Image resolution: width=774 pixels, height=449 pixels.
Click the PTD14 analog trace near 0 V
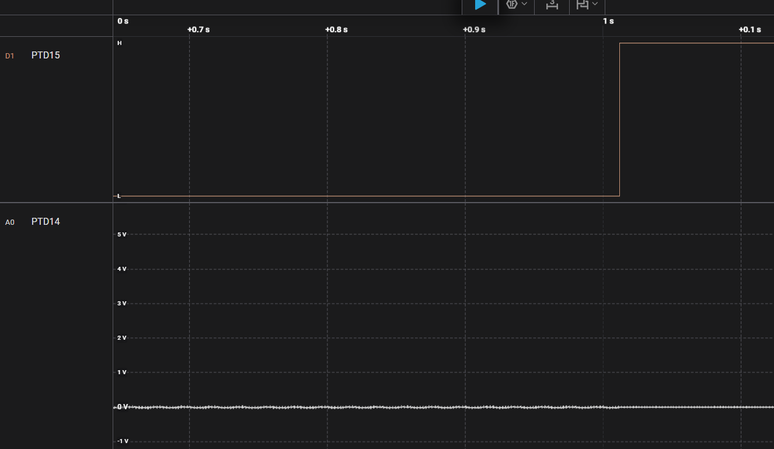coord(444,407)
